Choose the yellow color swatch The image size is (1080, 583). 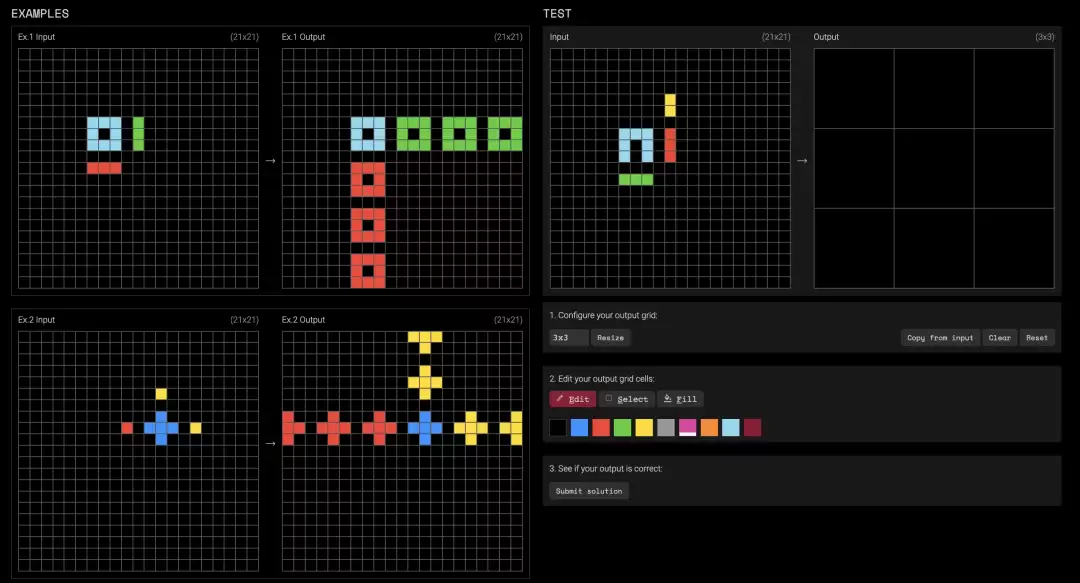click(644, 428)
